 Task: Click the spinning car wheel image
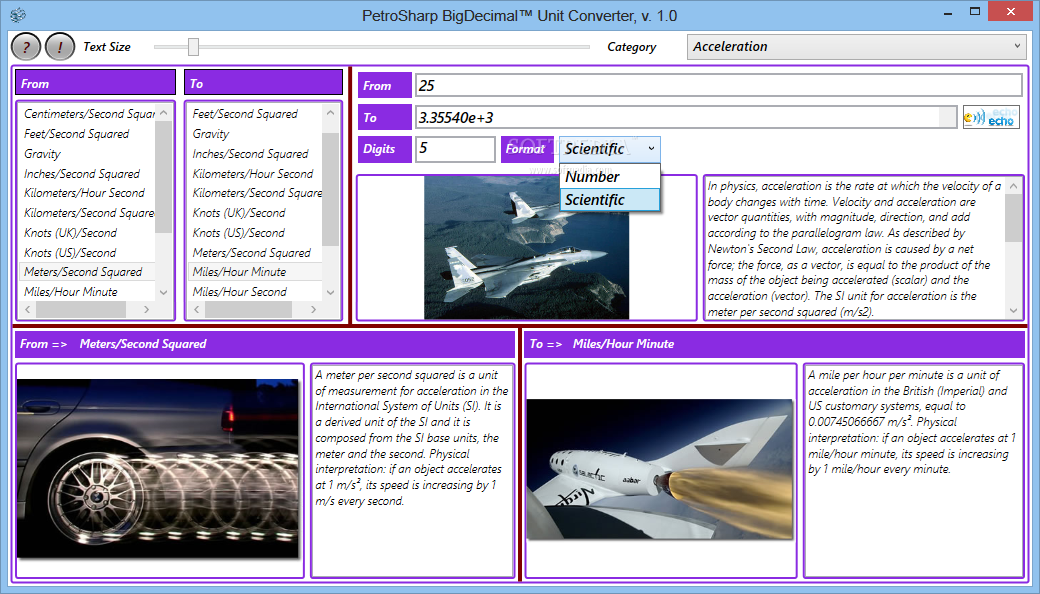(x=158, y=468)
